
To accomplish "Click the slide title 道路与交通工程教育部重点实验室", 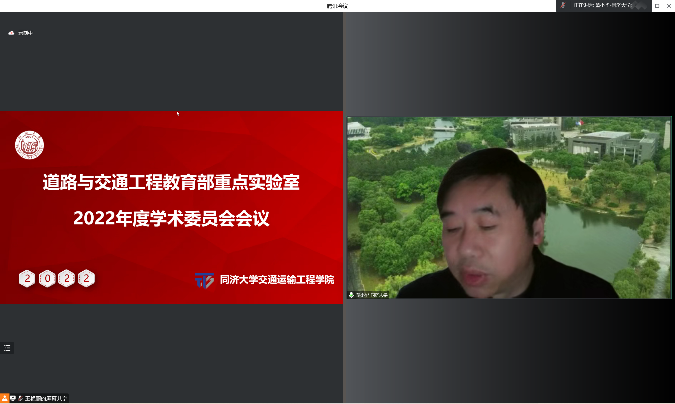I will coord(171,183).
